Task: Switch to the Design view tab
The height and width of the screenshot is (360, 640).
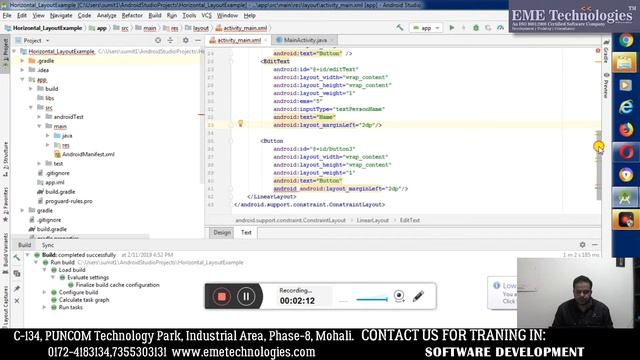Action: click(222, 233)
